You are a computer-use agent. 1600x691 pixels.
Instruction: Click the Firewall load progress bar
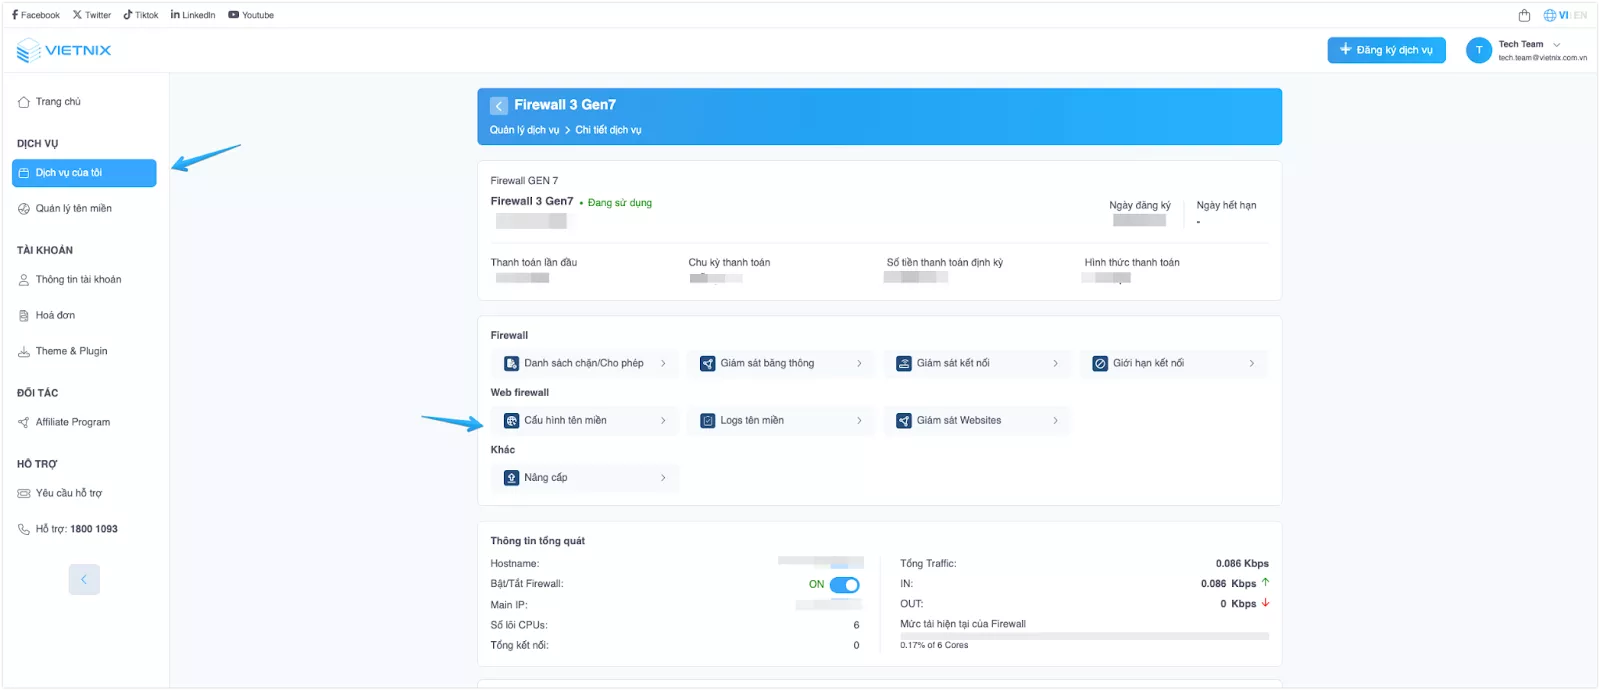click(1084, 636)
